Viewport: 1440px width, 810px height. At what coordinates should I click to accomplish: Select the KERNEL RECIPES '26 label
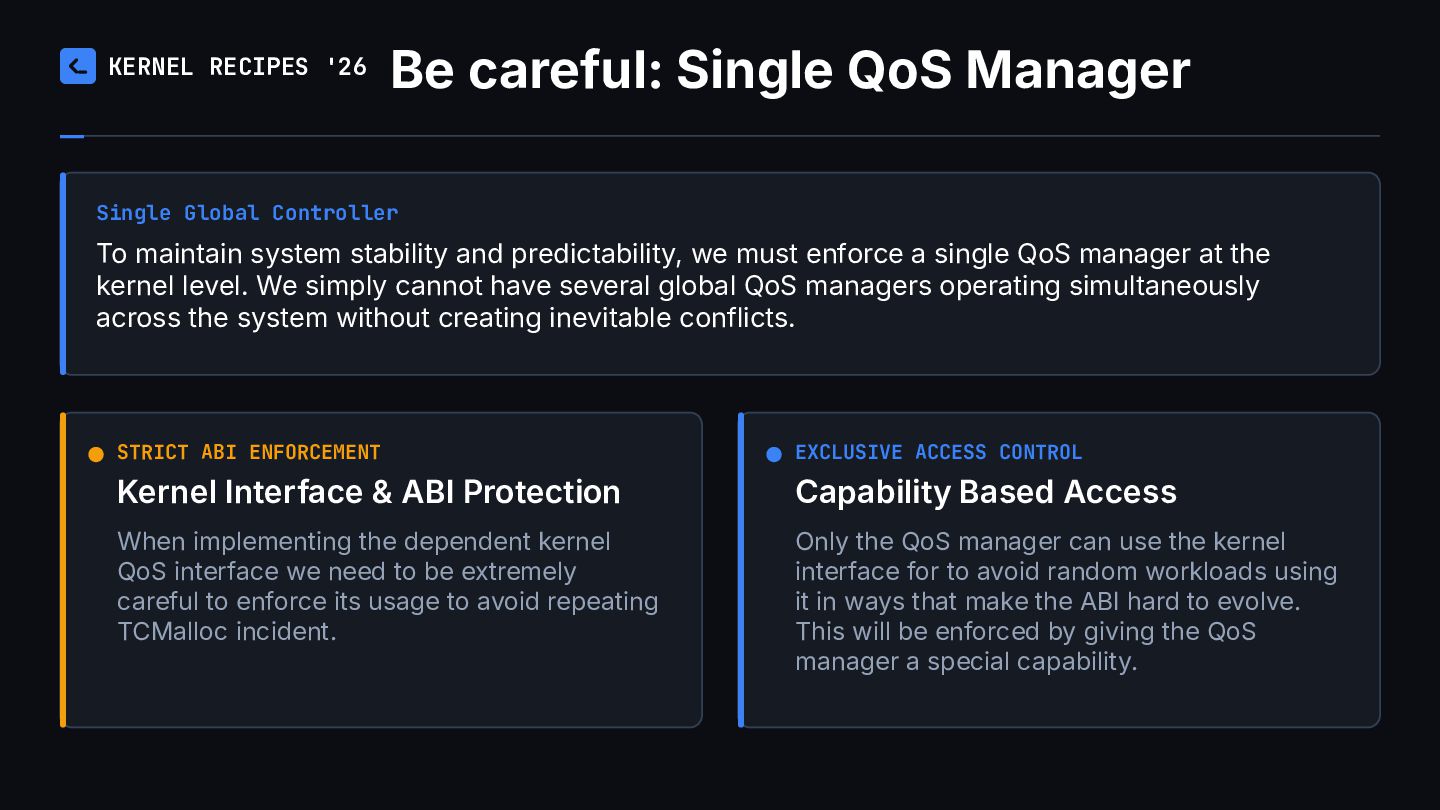(x=238, y=67)
